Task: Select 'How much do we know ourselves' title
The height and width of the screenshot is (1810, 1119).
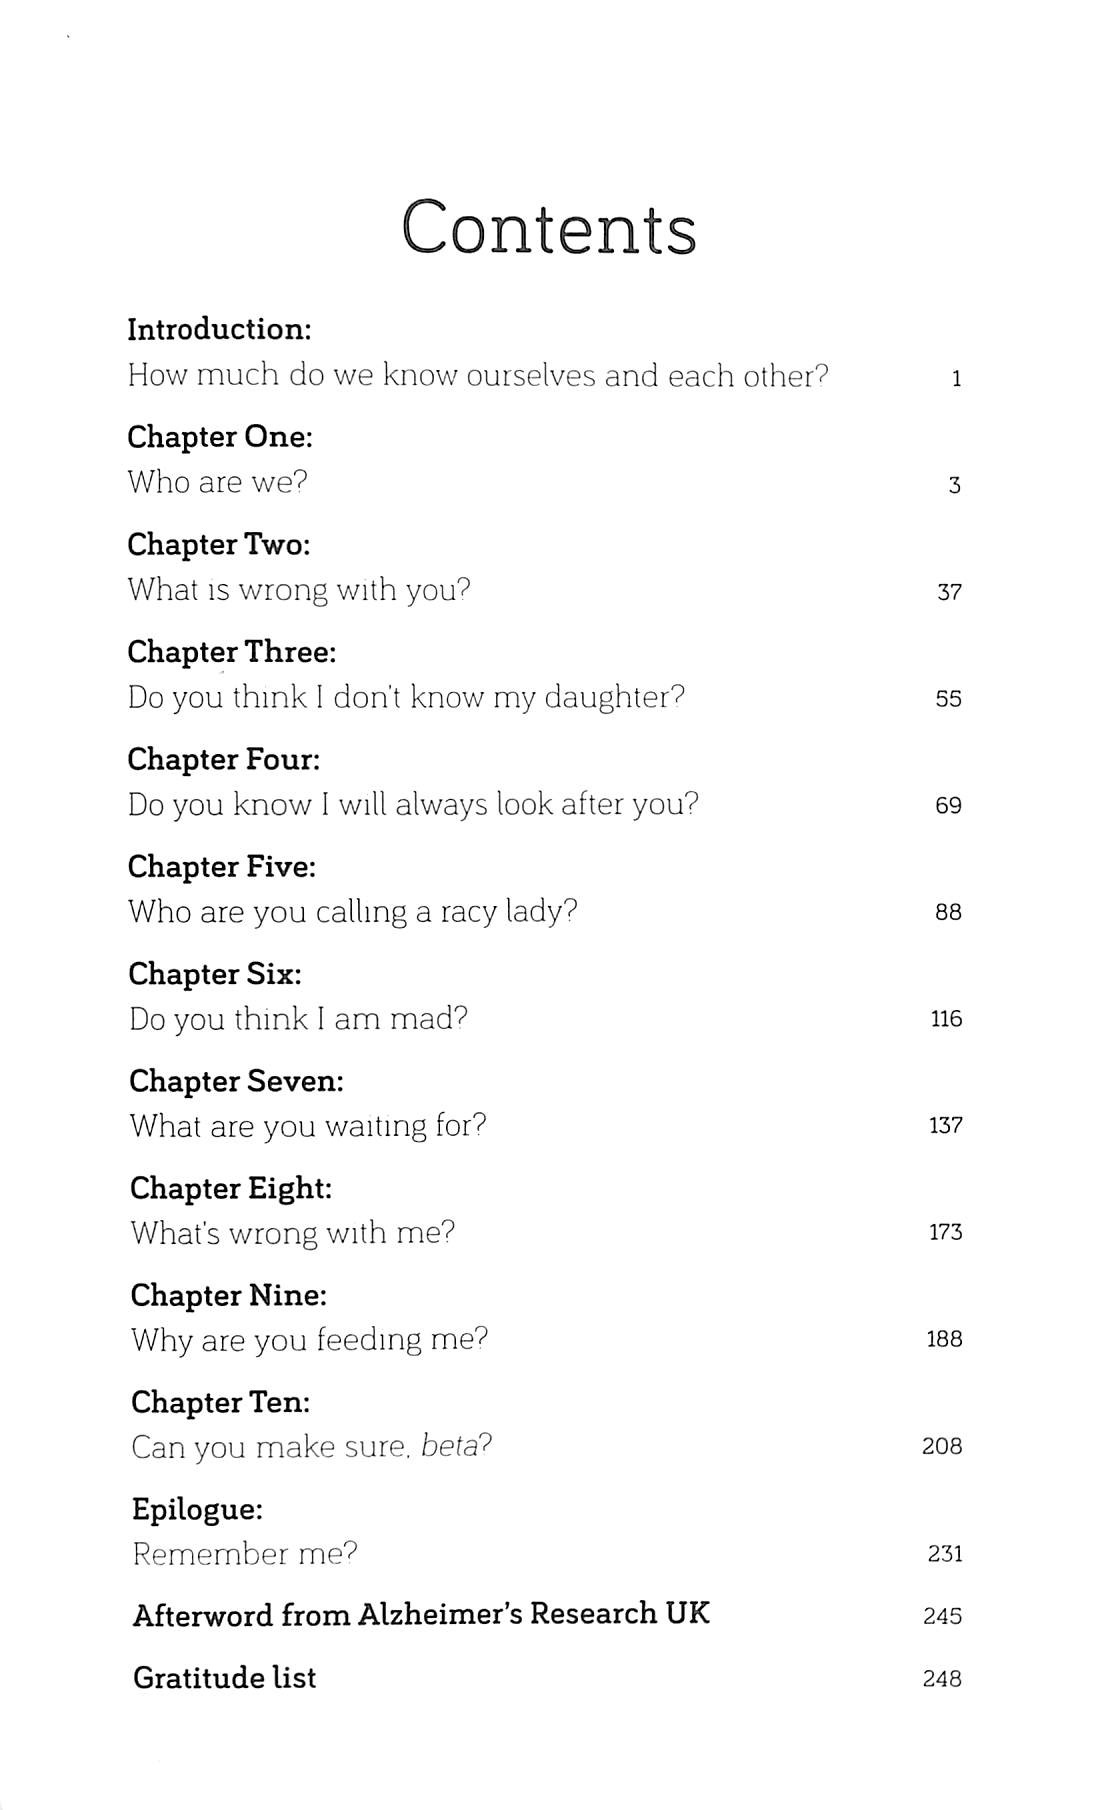Action: click(478, 376)
